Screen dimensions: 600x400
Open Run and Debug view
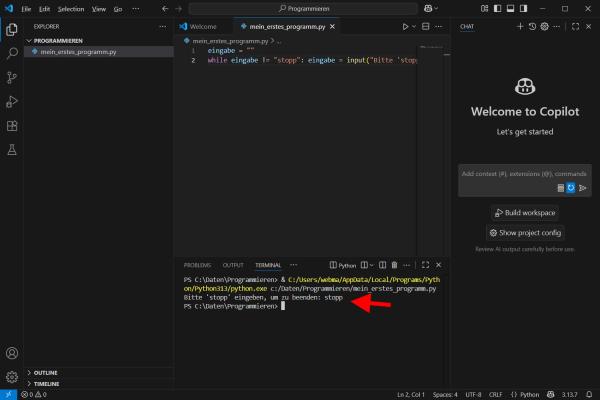12,102
